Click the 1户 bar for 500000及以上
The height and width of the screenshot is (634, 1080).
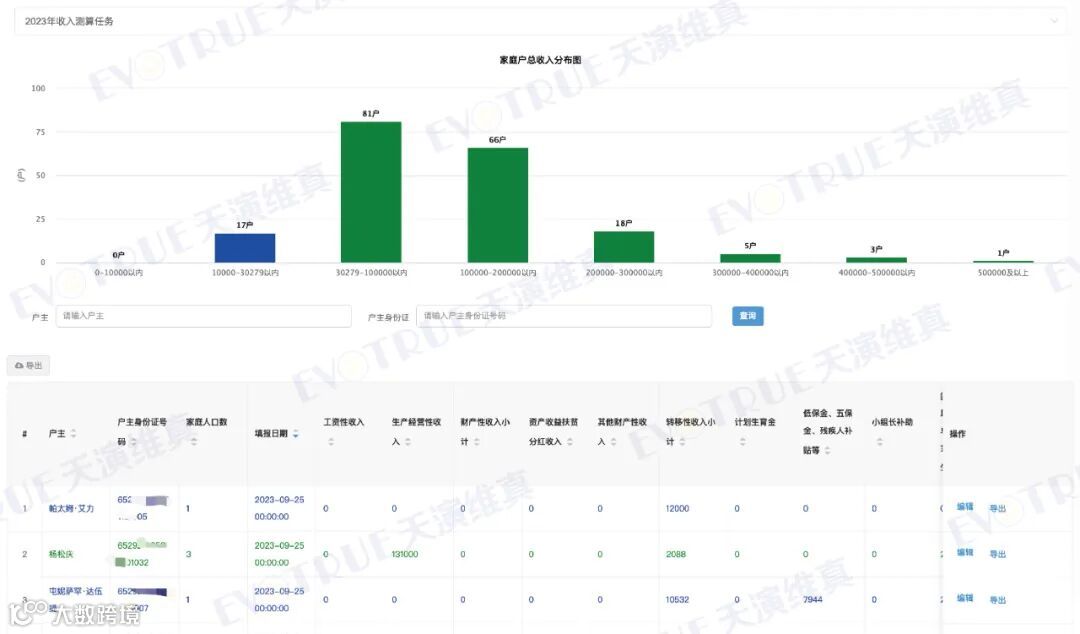[x=1003, y=262]
